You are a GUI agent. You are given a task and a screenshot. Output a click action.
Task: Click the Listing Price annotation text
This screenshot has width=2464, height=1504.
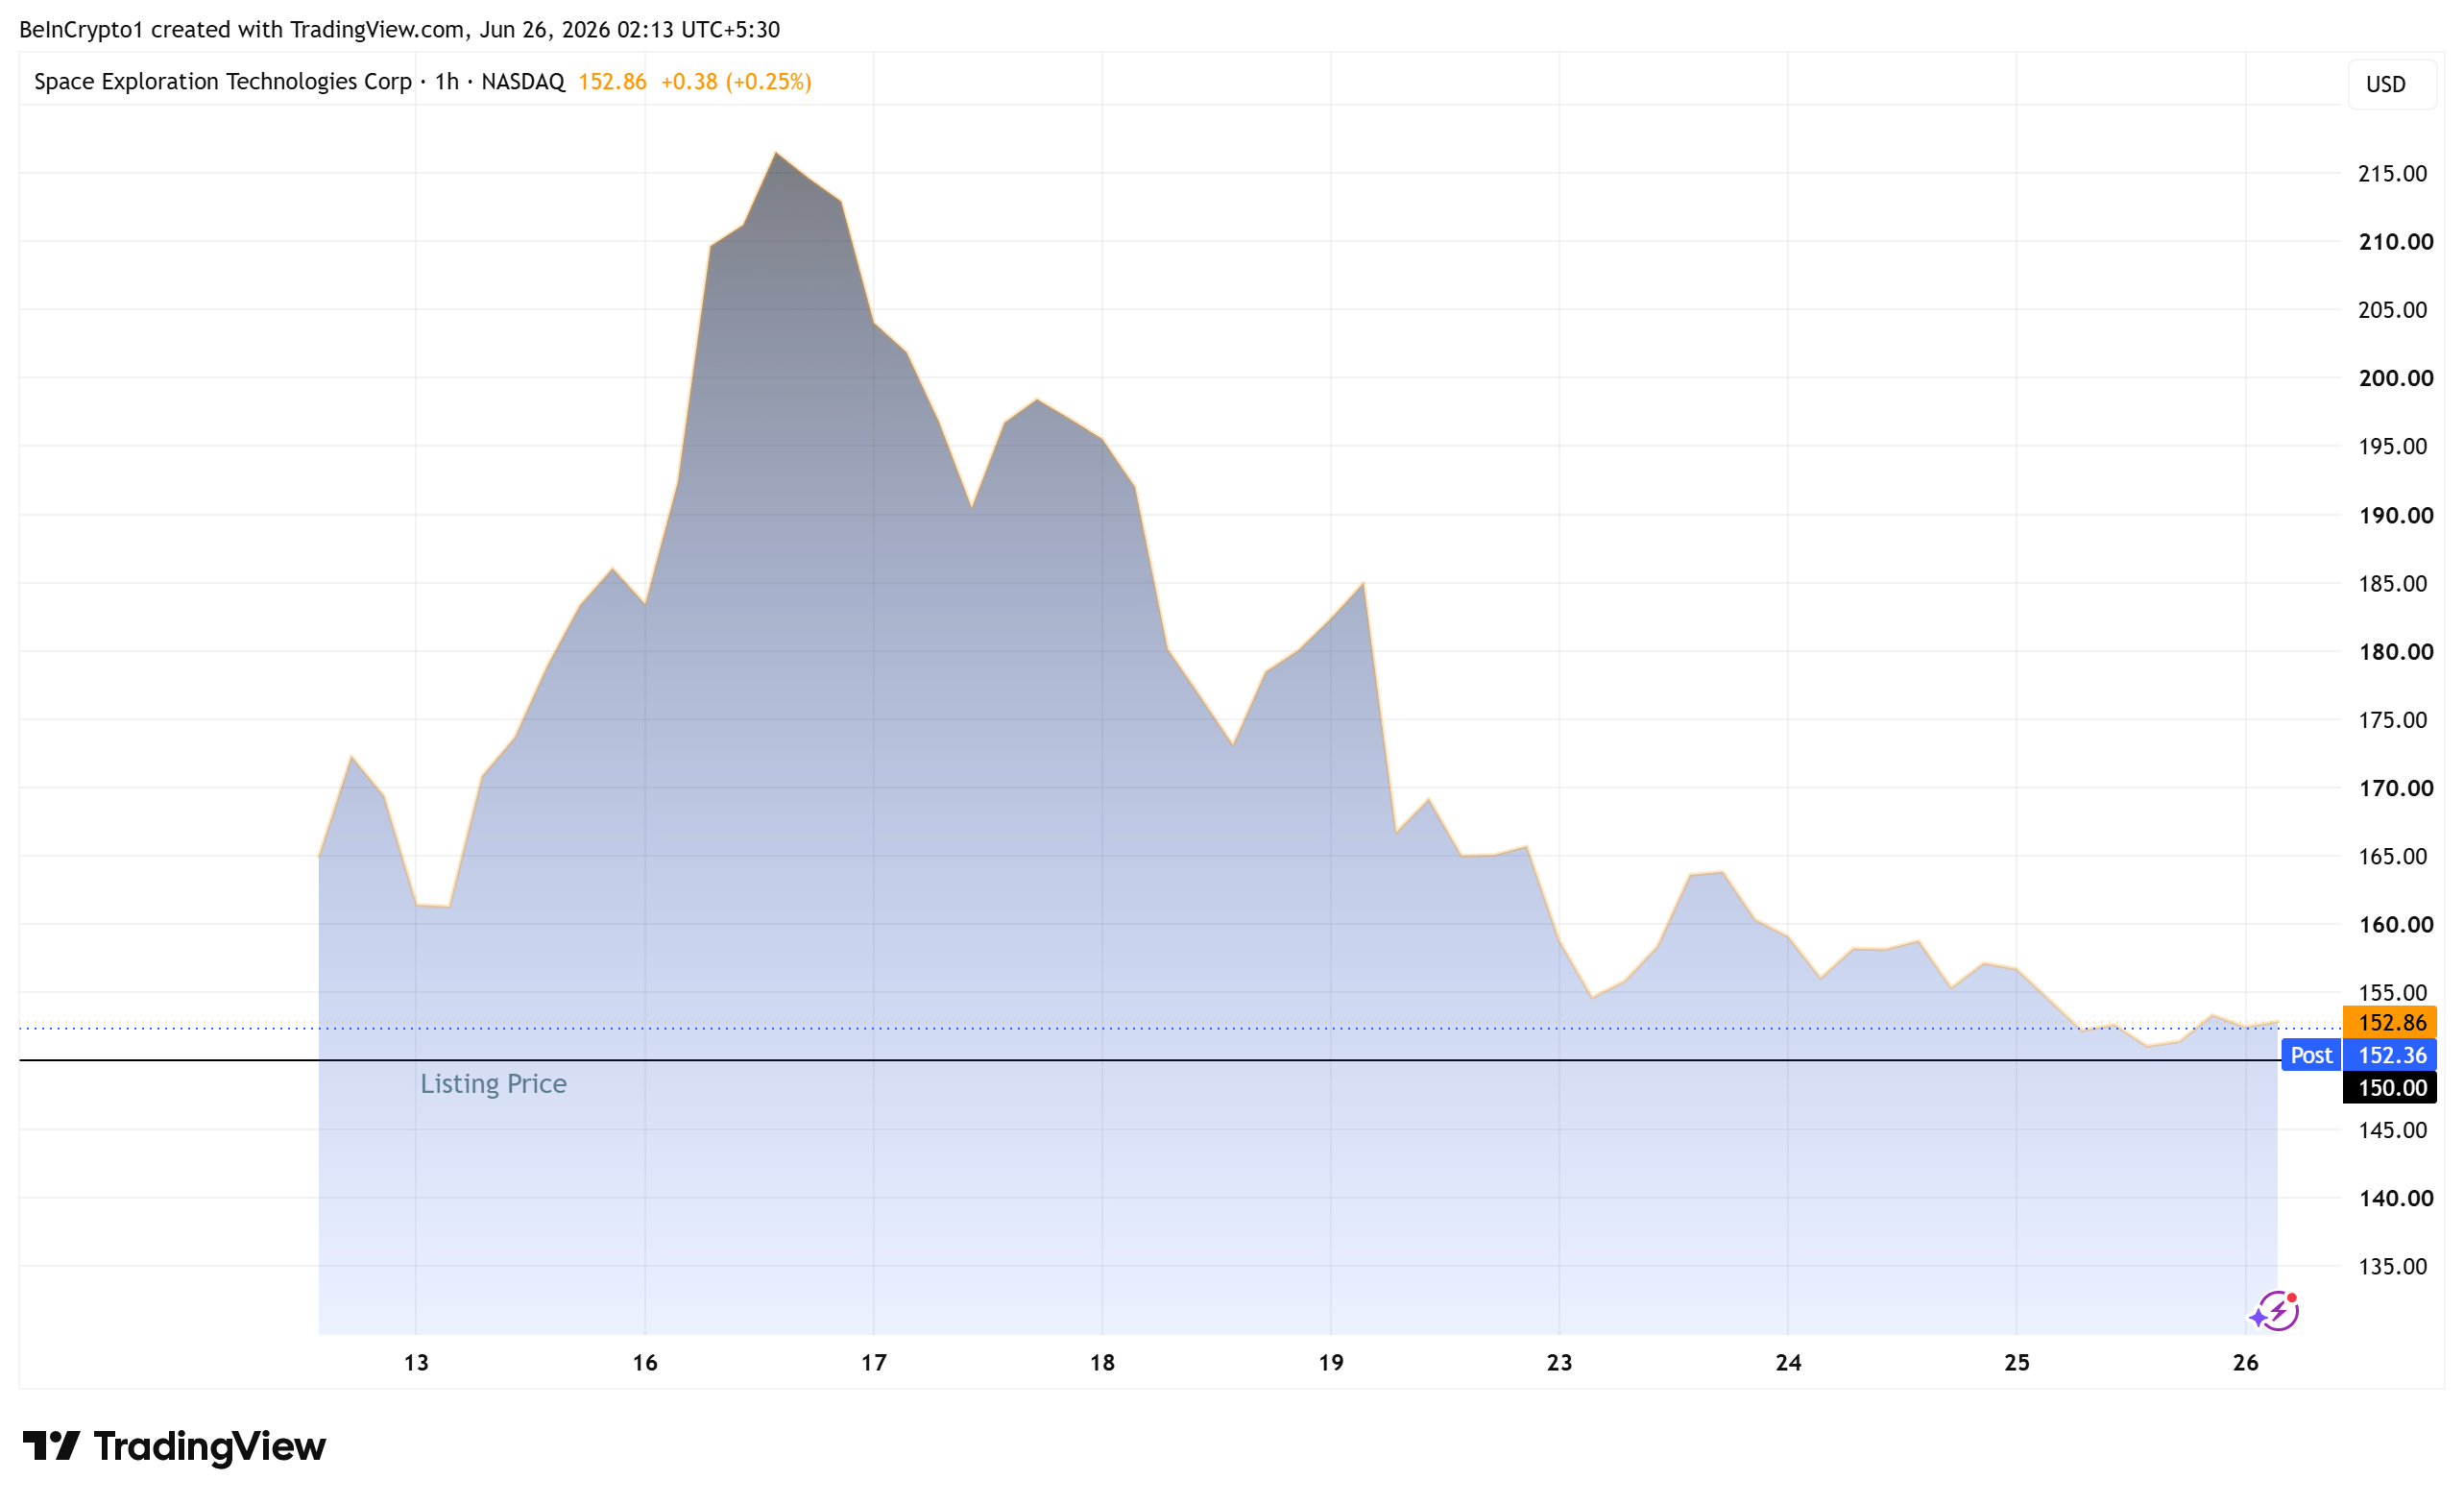493,1084
